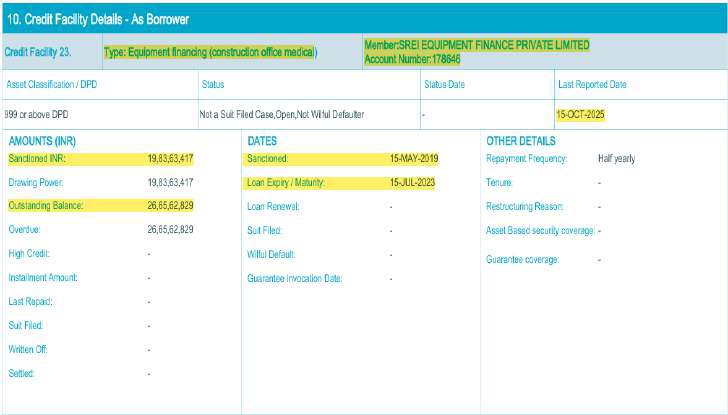Click the Installment Amount label
Image resolution: width=728 pixels, height=415 pixels.
click(x=43, y=278)
